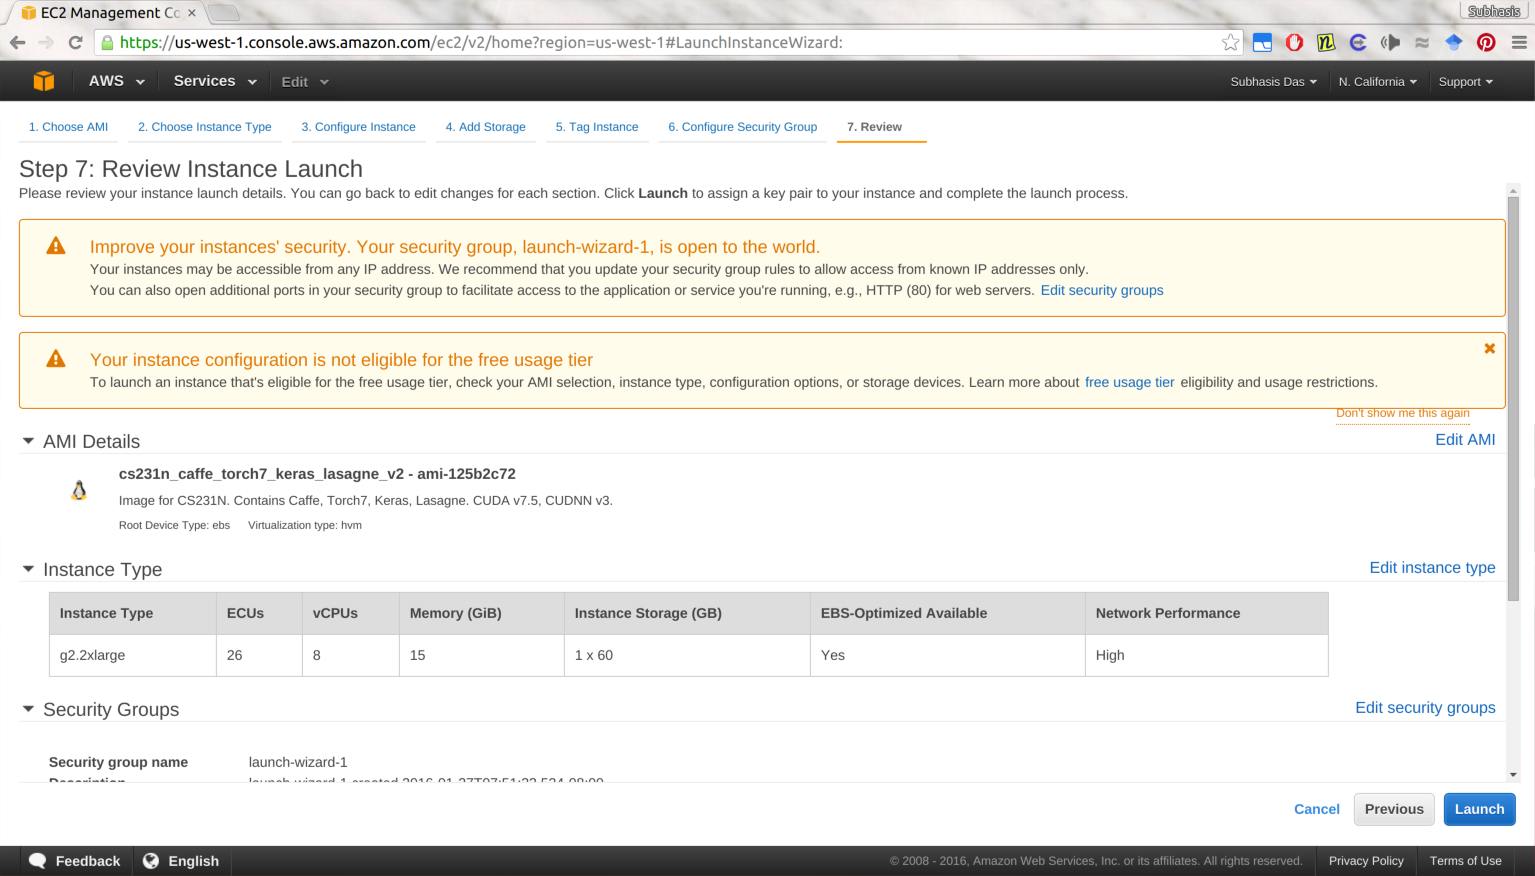Open the Chrome hamburger menu
1535x876 pixels.
point(1518,42)
